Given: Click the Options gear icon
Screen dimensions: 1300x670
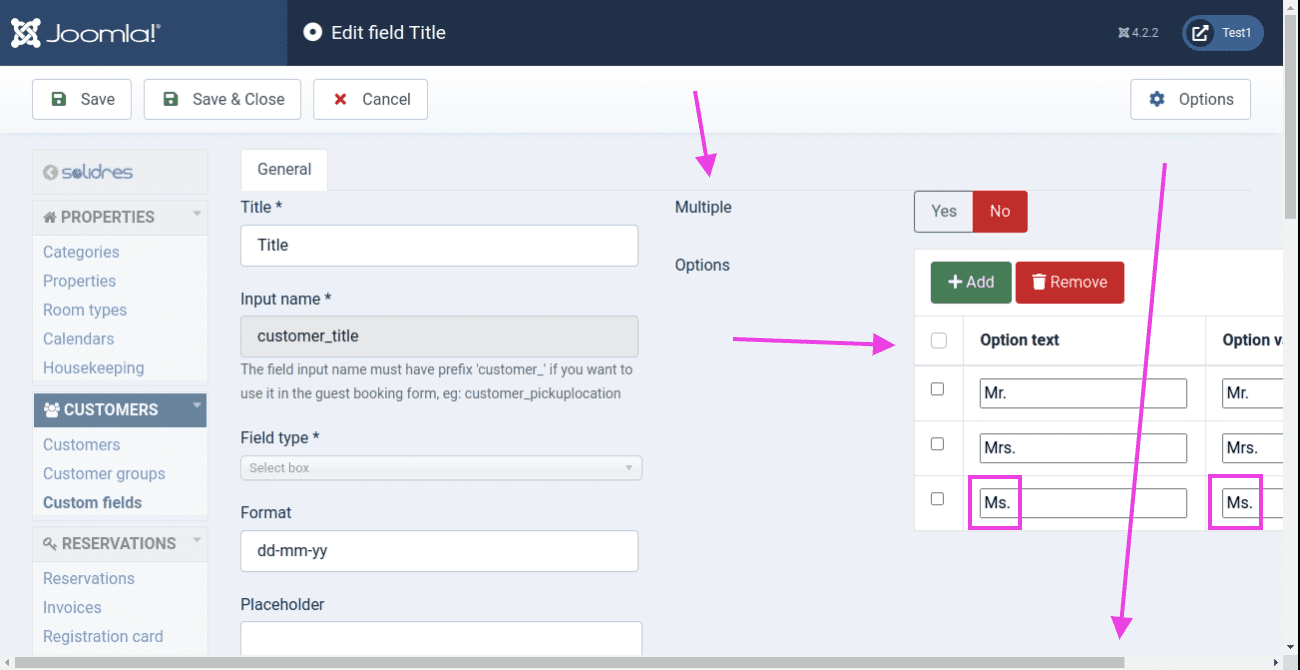Looking at the screenshot, I should click(x=1157, y=99).
